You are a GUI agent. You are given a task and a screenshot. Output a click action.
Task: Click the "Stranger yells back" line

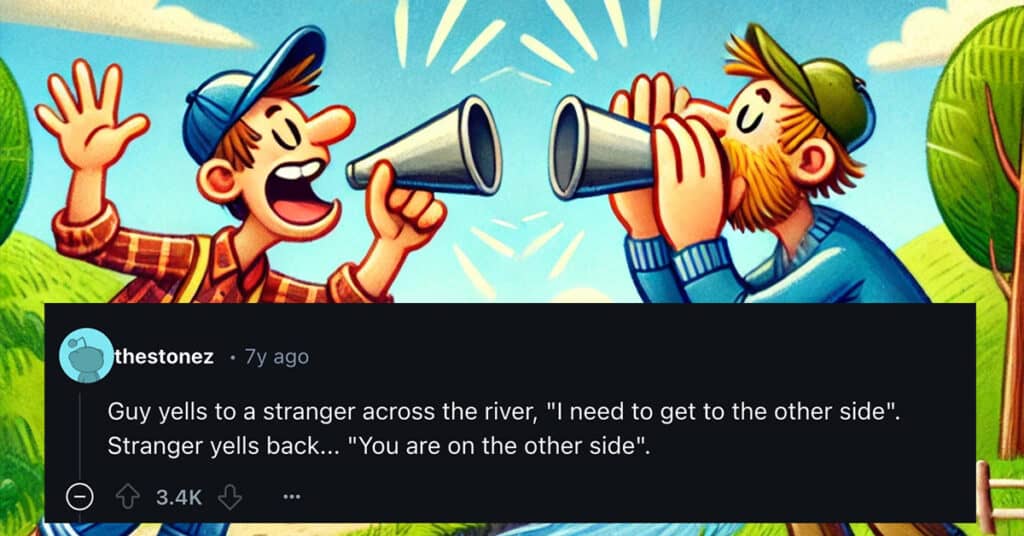[379, 446]
